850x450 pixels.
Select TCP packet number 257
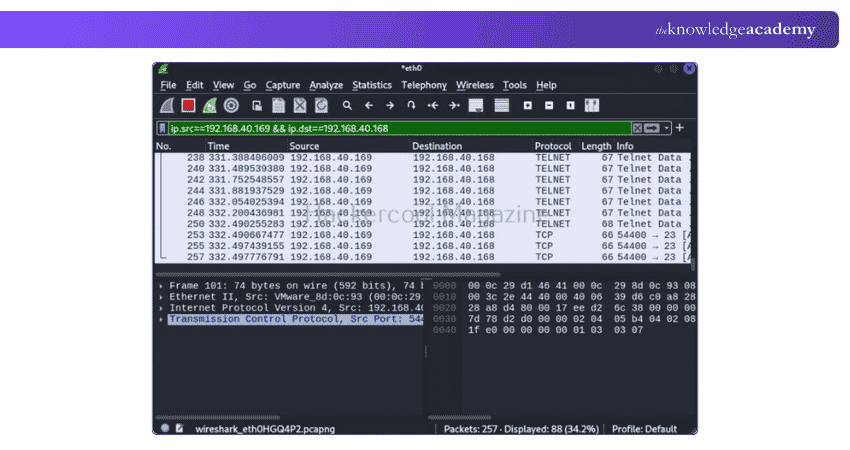click(423, 257)
